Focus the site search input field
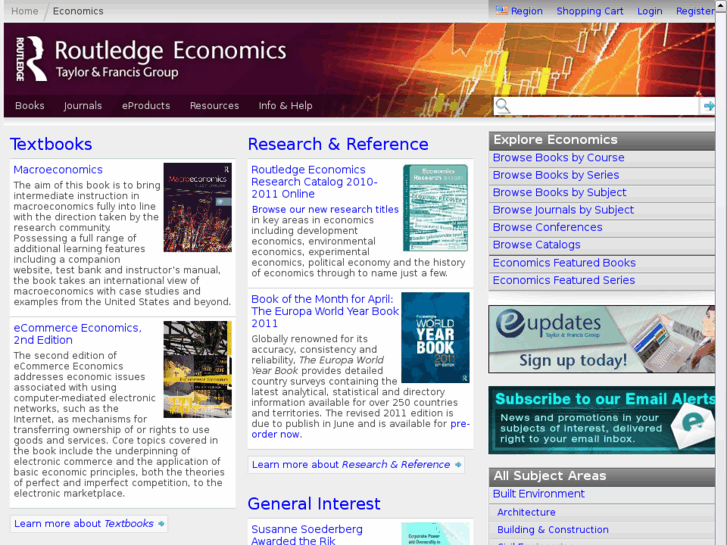 [604, 106]
